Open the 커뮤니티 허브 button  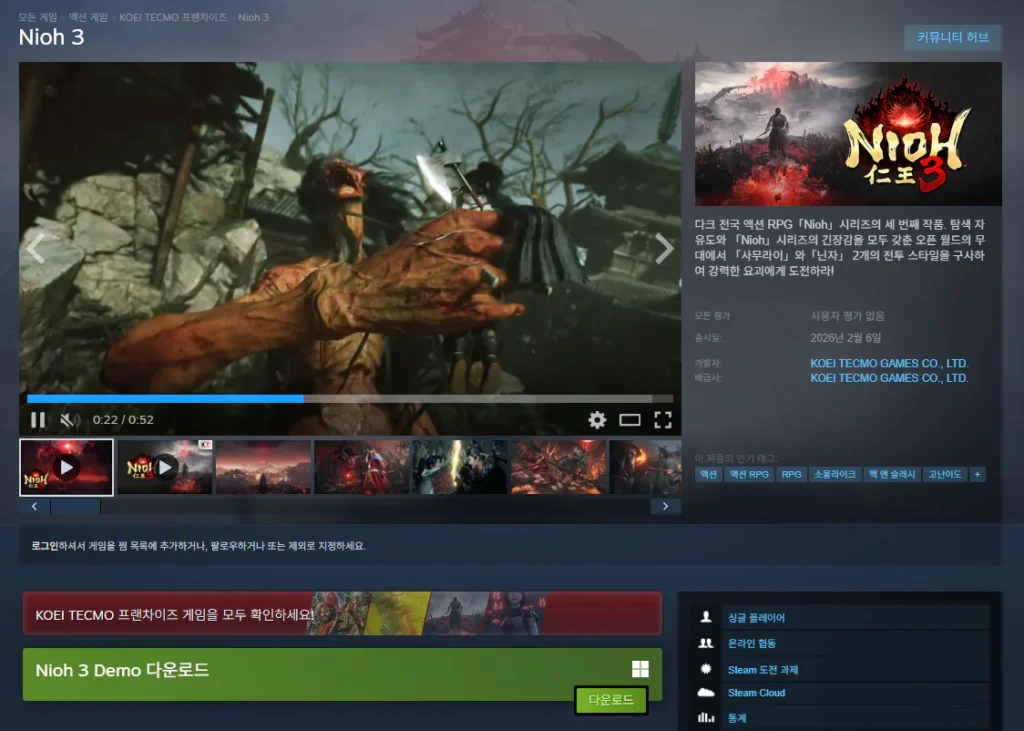click(951, 38)
